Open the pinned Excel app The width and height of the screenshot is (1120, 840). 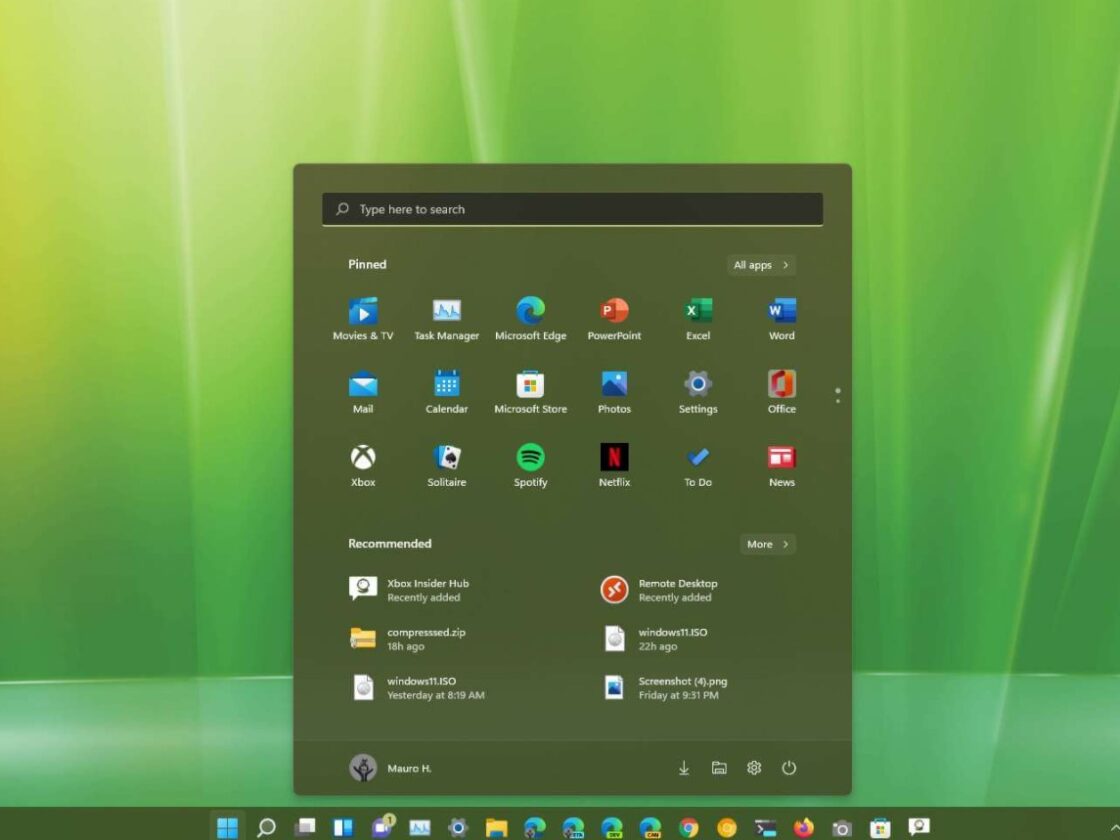[698, 319]
